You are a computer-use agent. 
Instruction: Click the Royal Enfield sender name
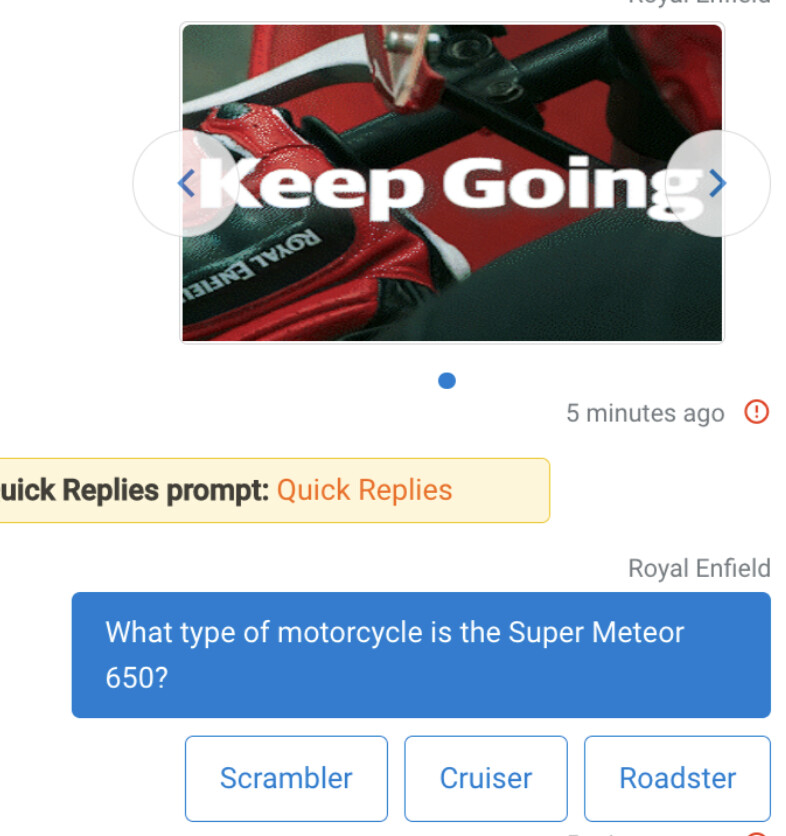(699, 568)
